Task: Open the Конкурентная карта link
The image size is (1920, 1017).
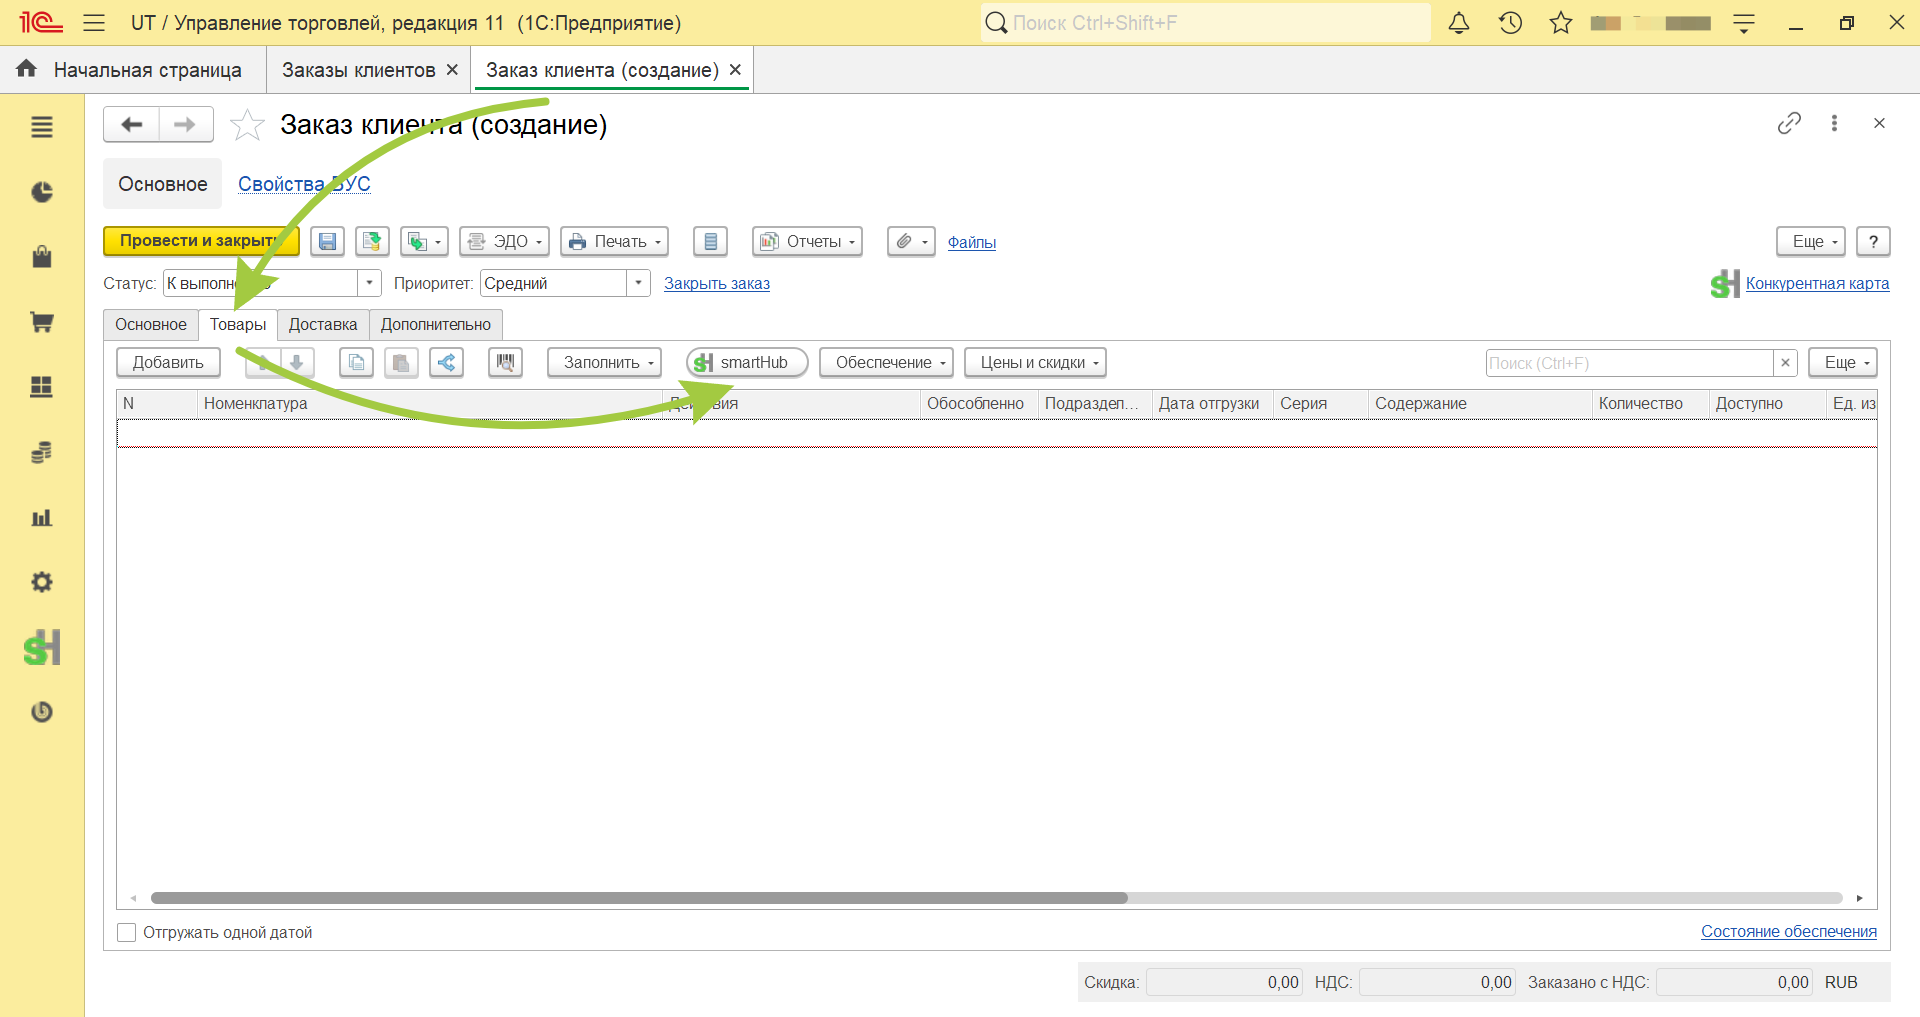Action: 1817,283
